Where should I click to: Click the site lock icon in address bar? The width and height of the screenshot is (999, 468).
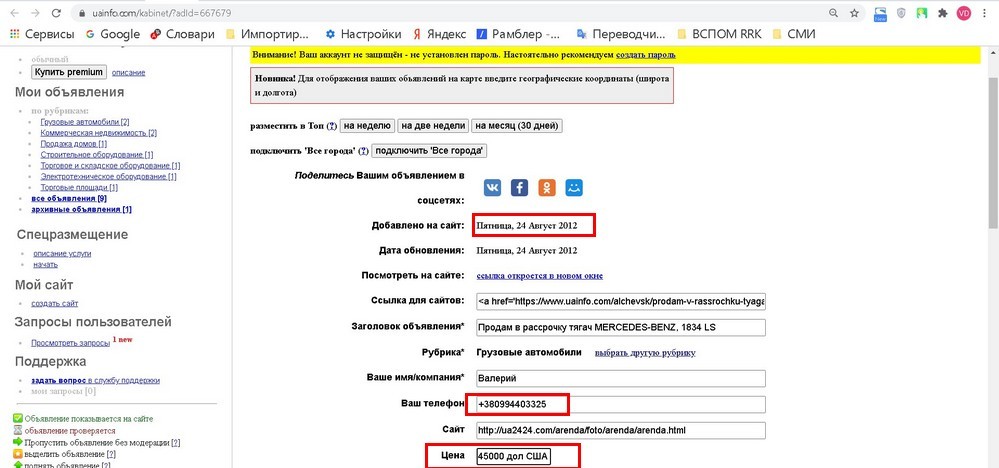tap(81, 13)
